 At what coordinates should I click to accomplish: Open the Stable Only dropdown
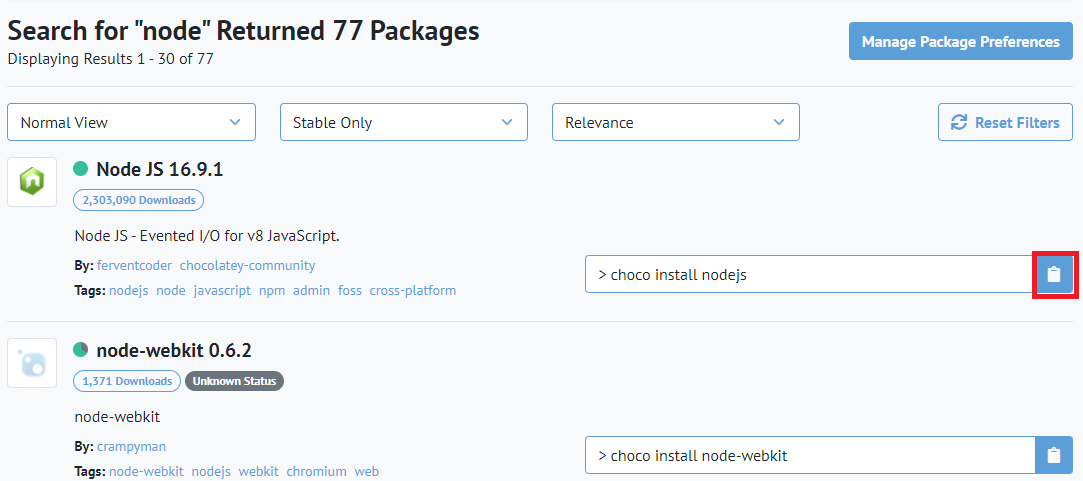coord(403,122)
